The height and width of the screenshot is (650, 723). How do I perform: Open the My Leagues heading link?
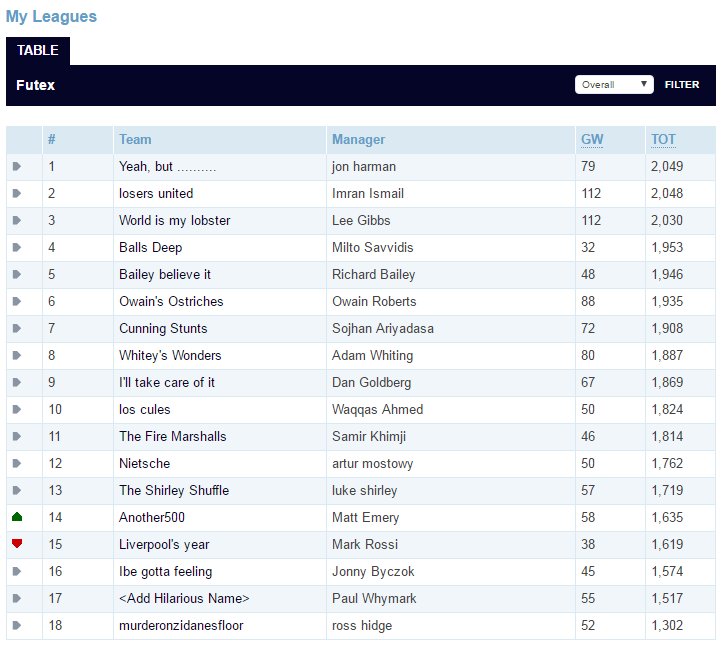coord(51,17)
